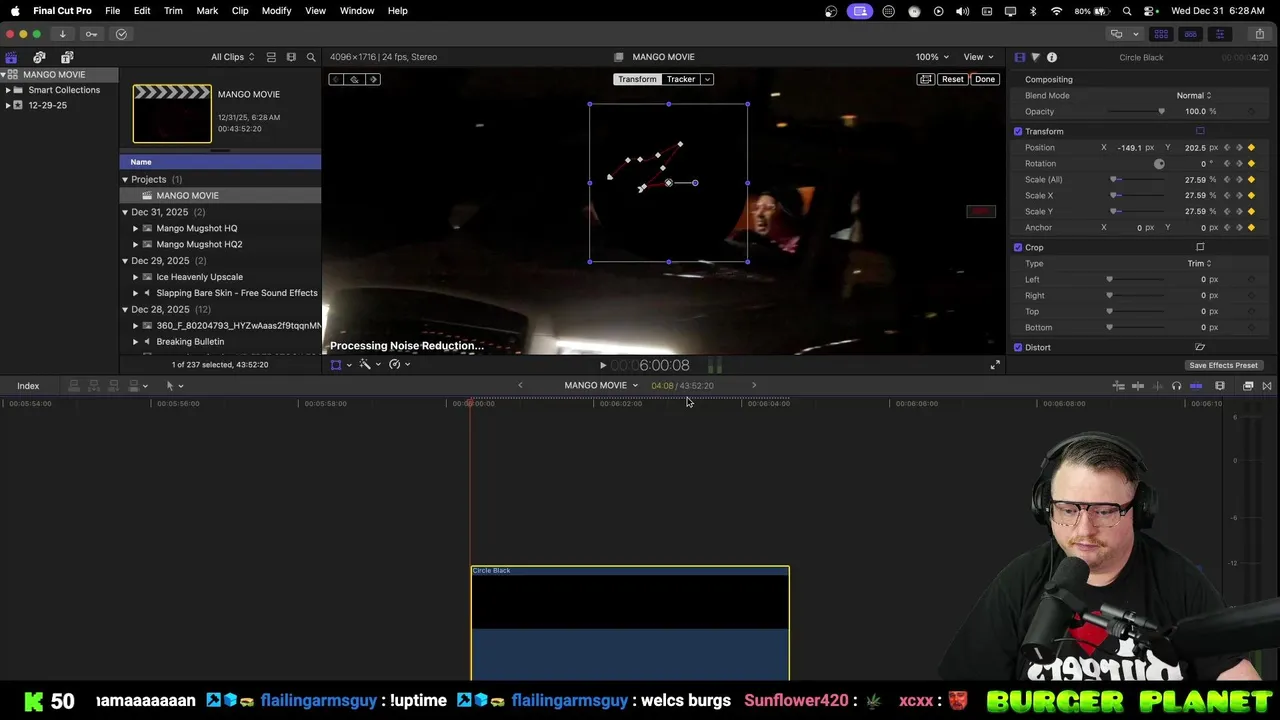Toggle Transform onscreen controls icon
1280x720 pixels.
tap(1200, 131)
